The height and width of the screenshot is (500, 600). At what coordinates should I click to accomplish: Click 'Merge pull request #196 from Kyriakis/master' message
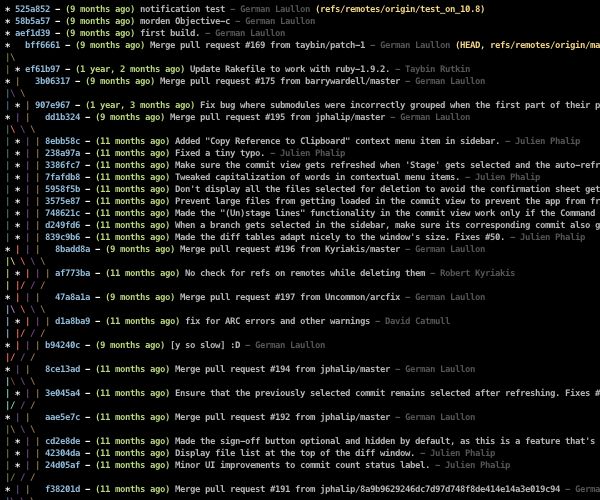click(x=290, y=249)
